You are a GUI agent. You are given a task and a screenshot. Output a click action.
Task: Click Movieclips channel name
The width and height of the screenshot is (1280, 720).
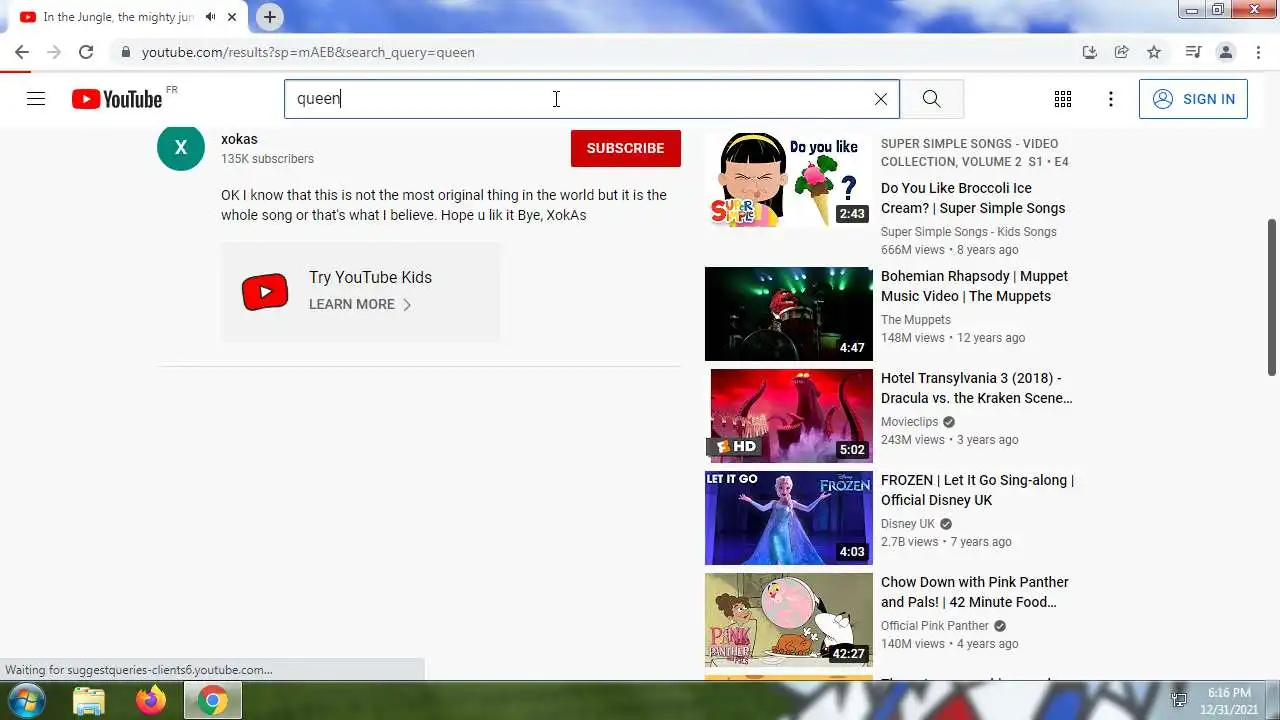click(x=910, y=422)
